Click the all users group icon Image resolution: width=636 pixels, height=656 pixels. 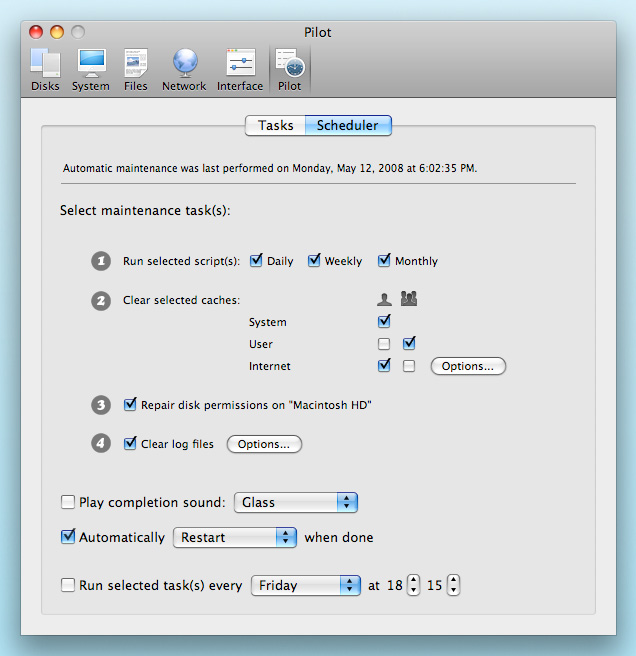409,299
